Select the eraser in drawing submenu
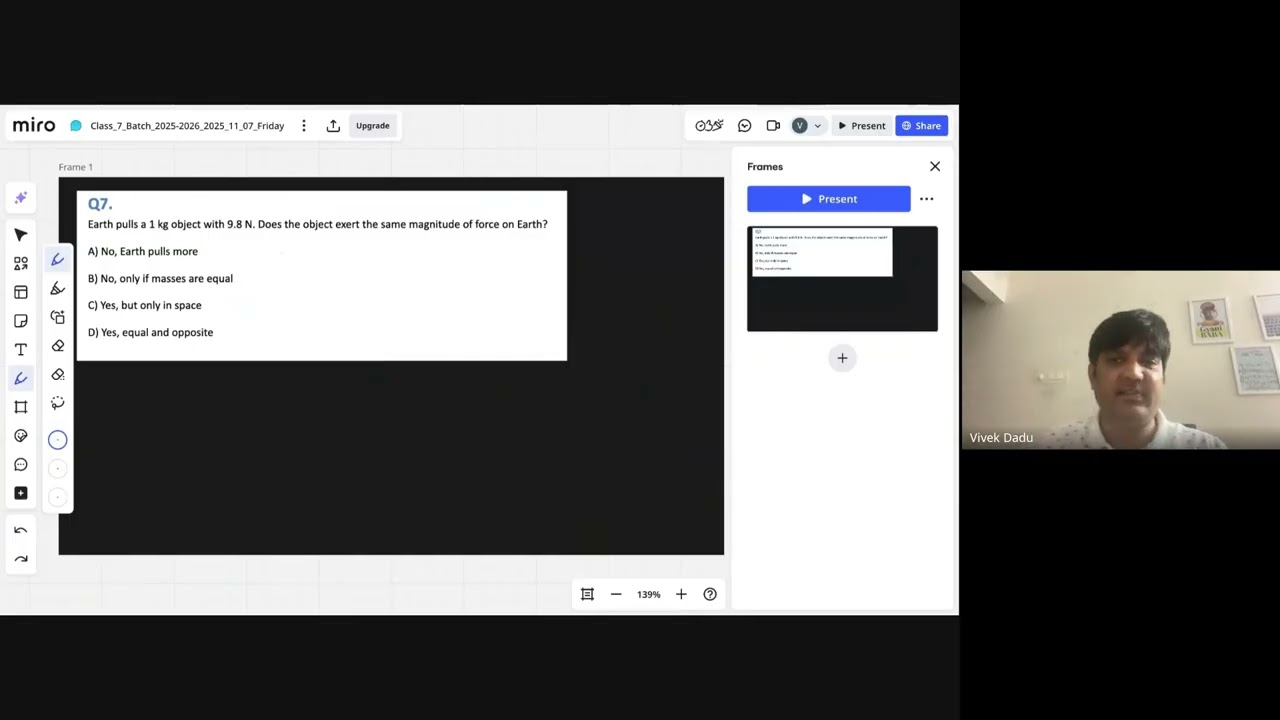 click(58, 346)
